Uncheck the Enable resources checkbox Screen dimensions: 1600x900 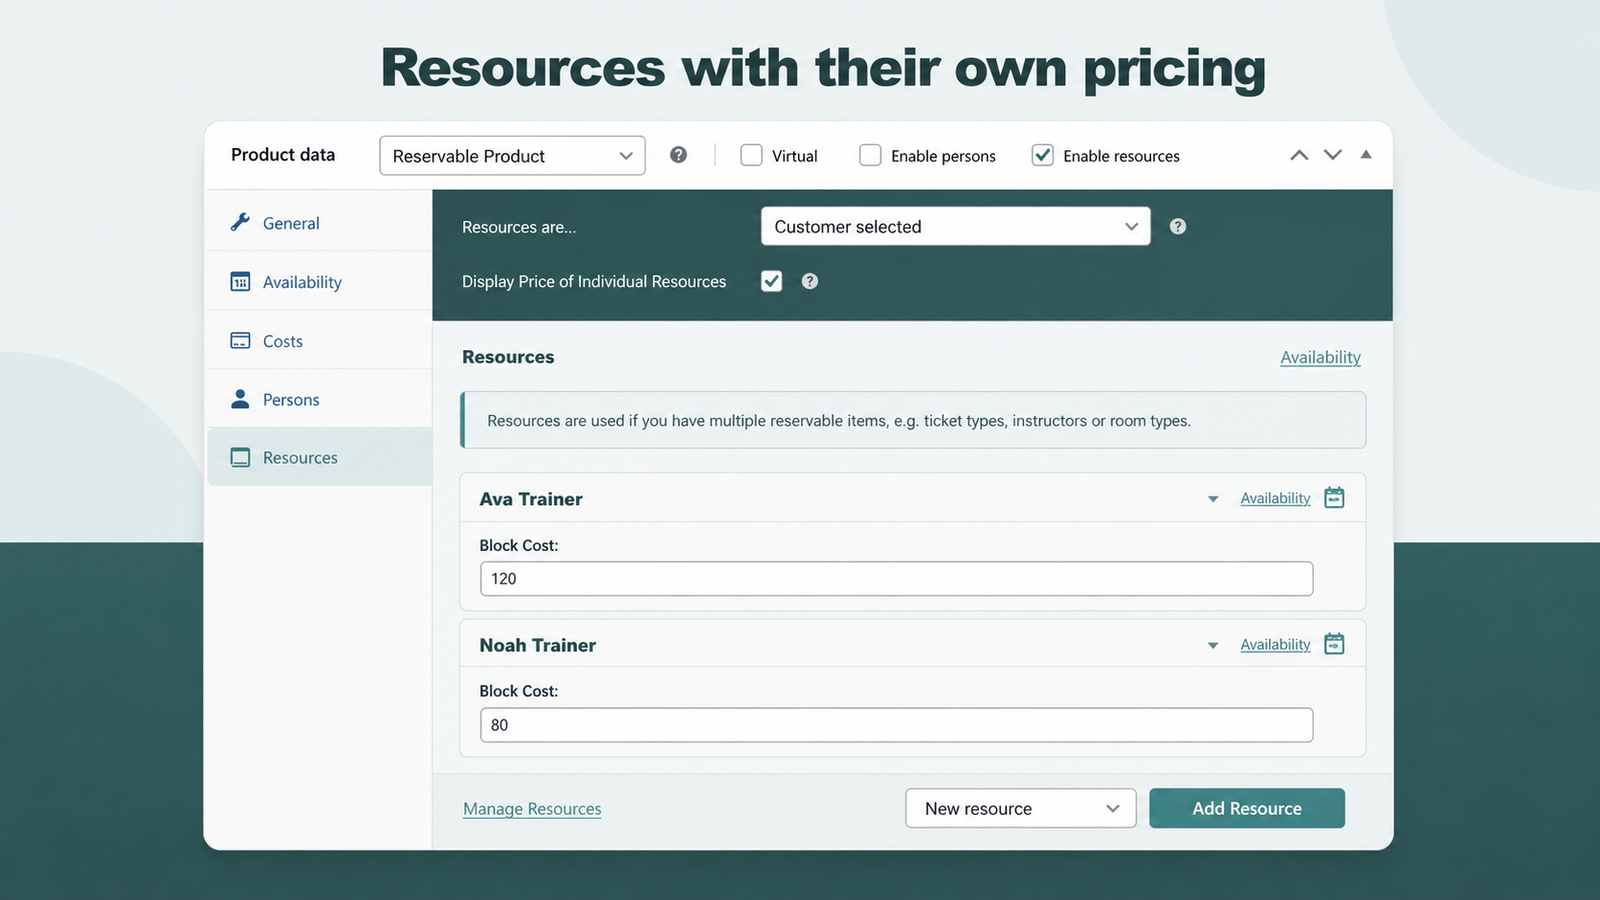point(1042,155)
